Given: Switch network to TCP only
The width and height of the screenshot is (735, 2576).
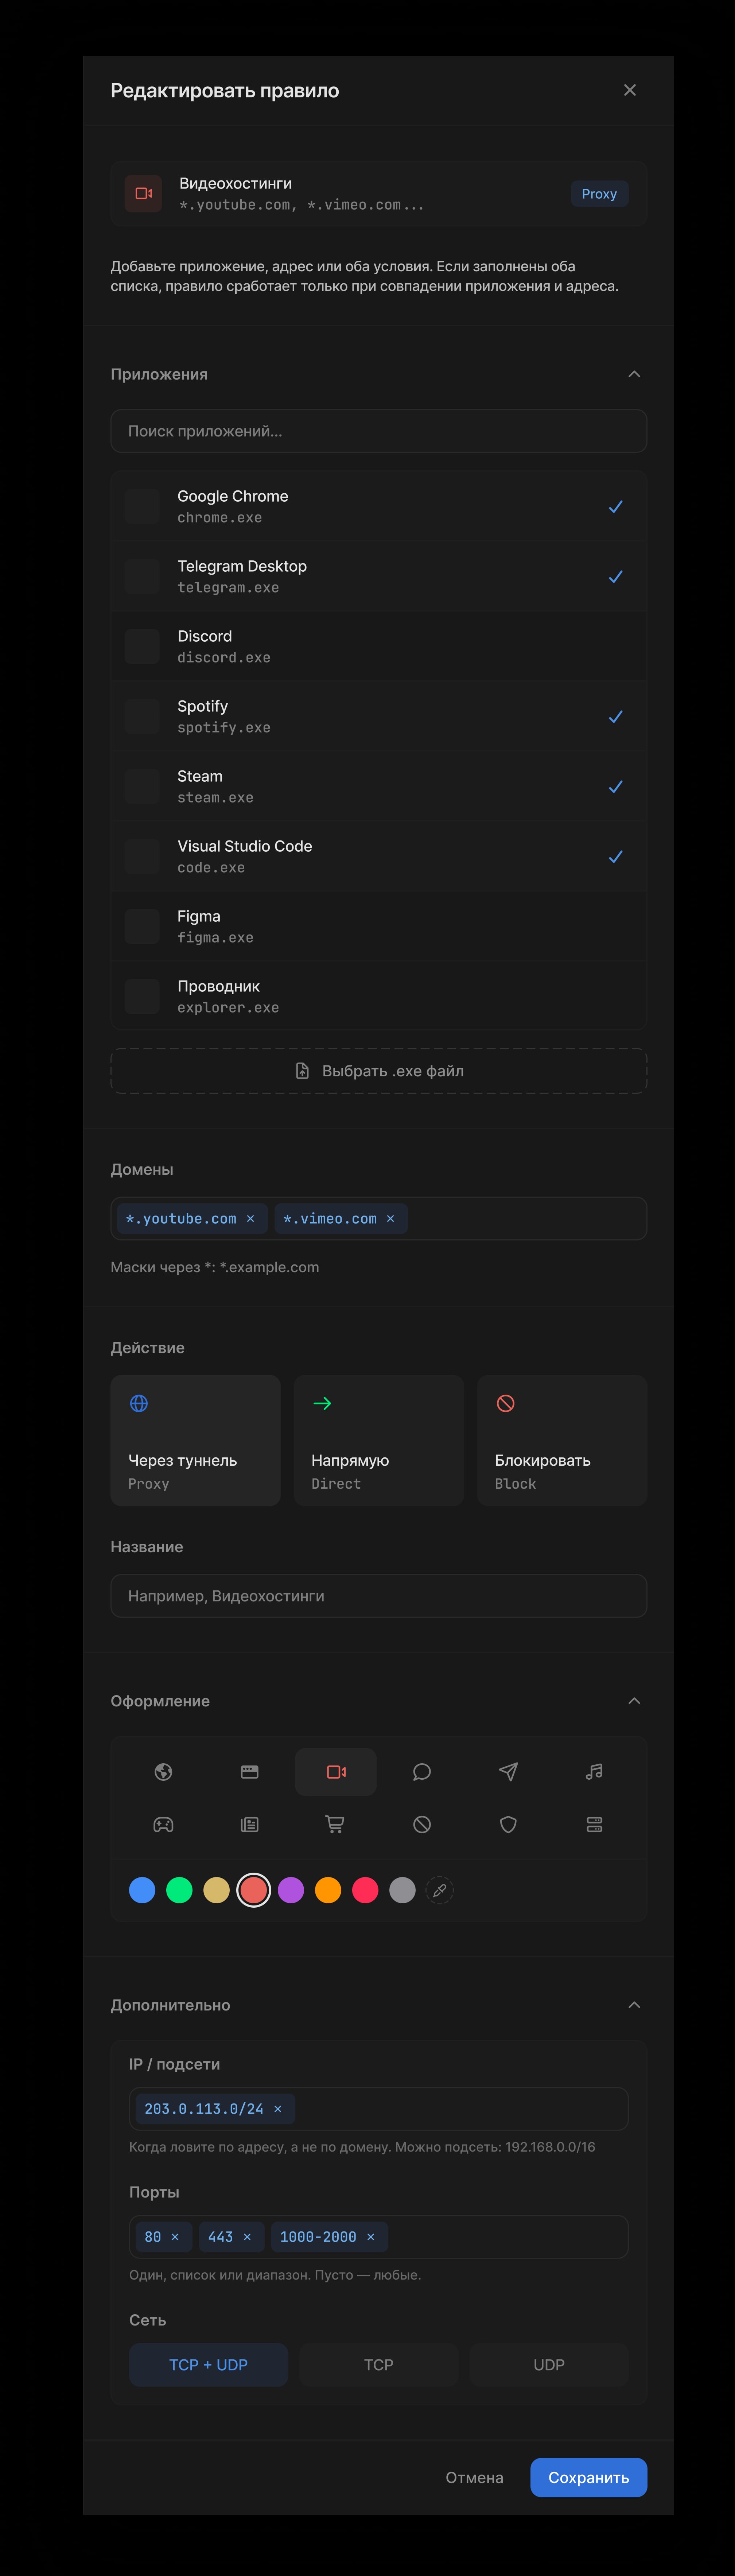Looking at the screenshot, I should click(379, 2364).
